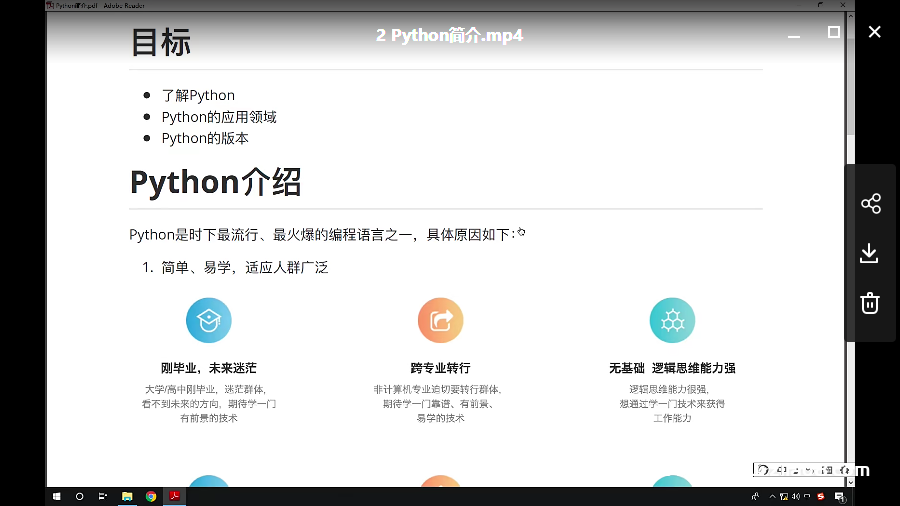
Task: Switch to Google Chrome on the taskbar
Action: coord(151,496)
